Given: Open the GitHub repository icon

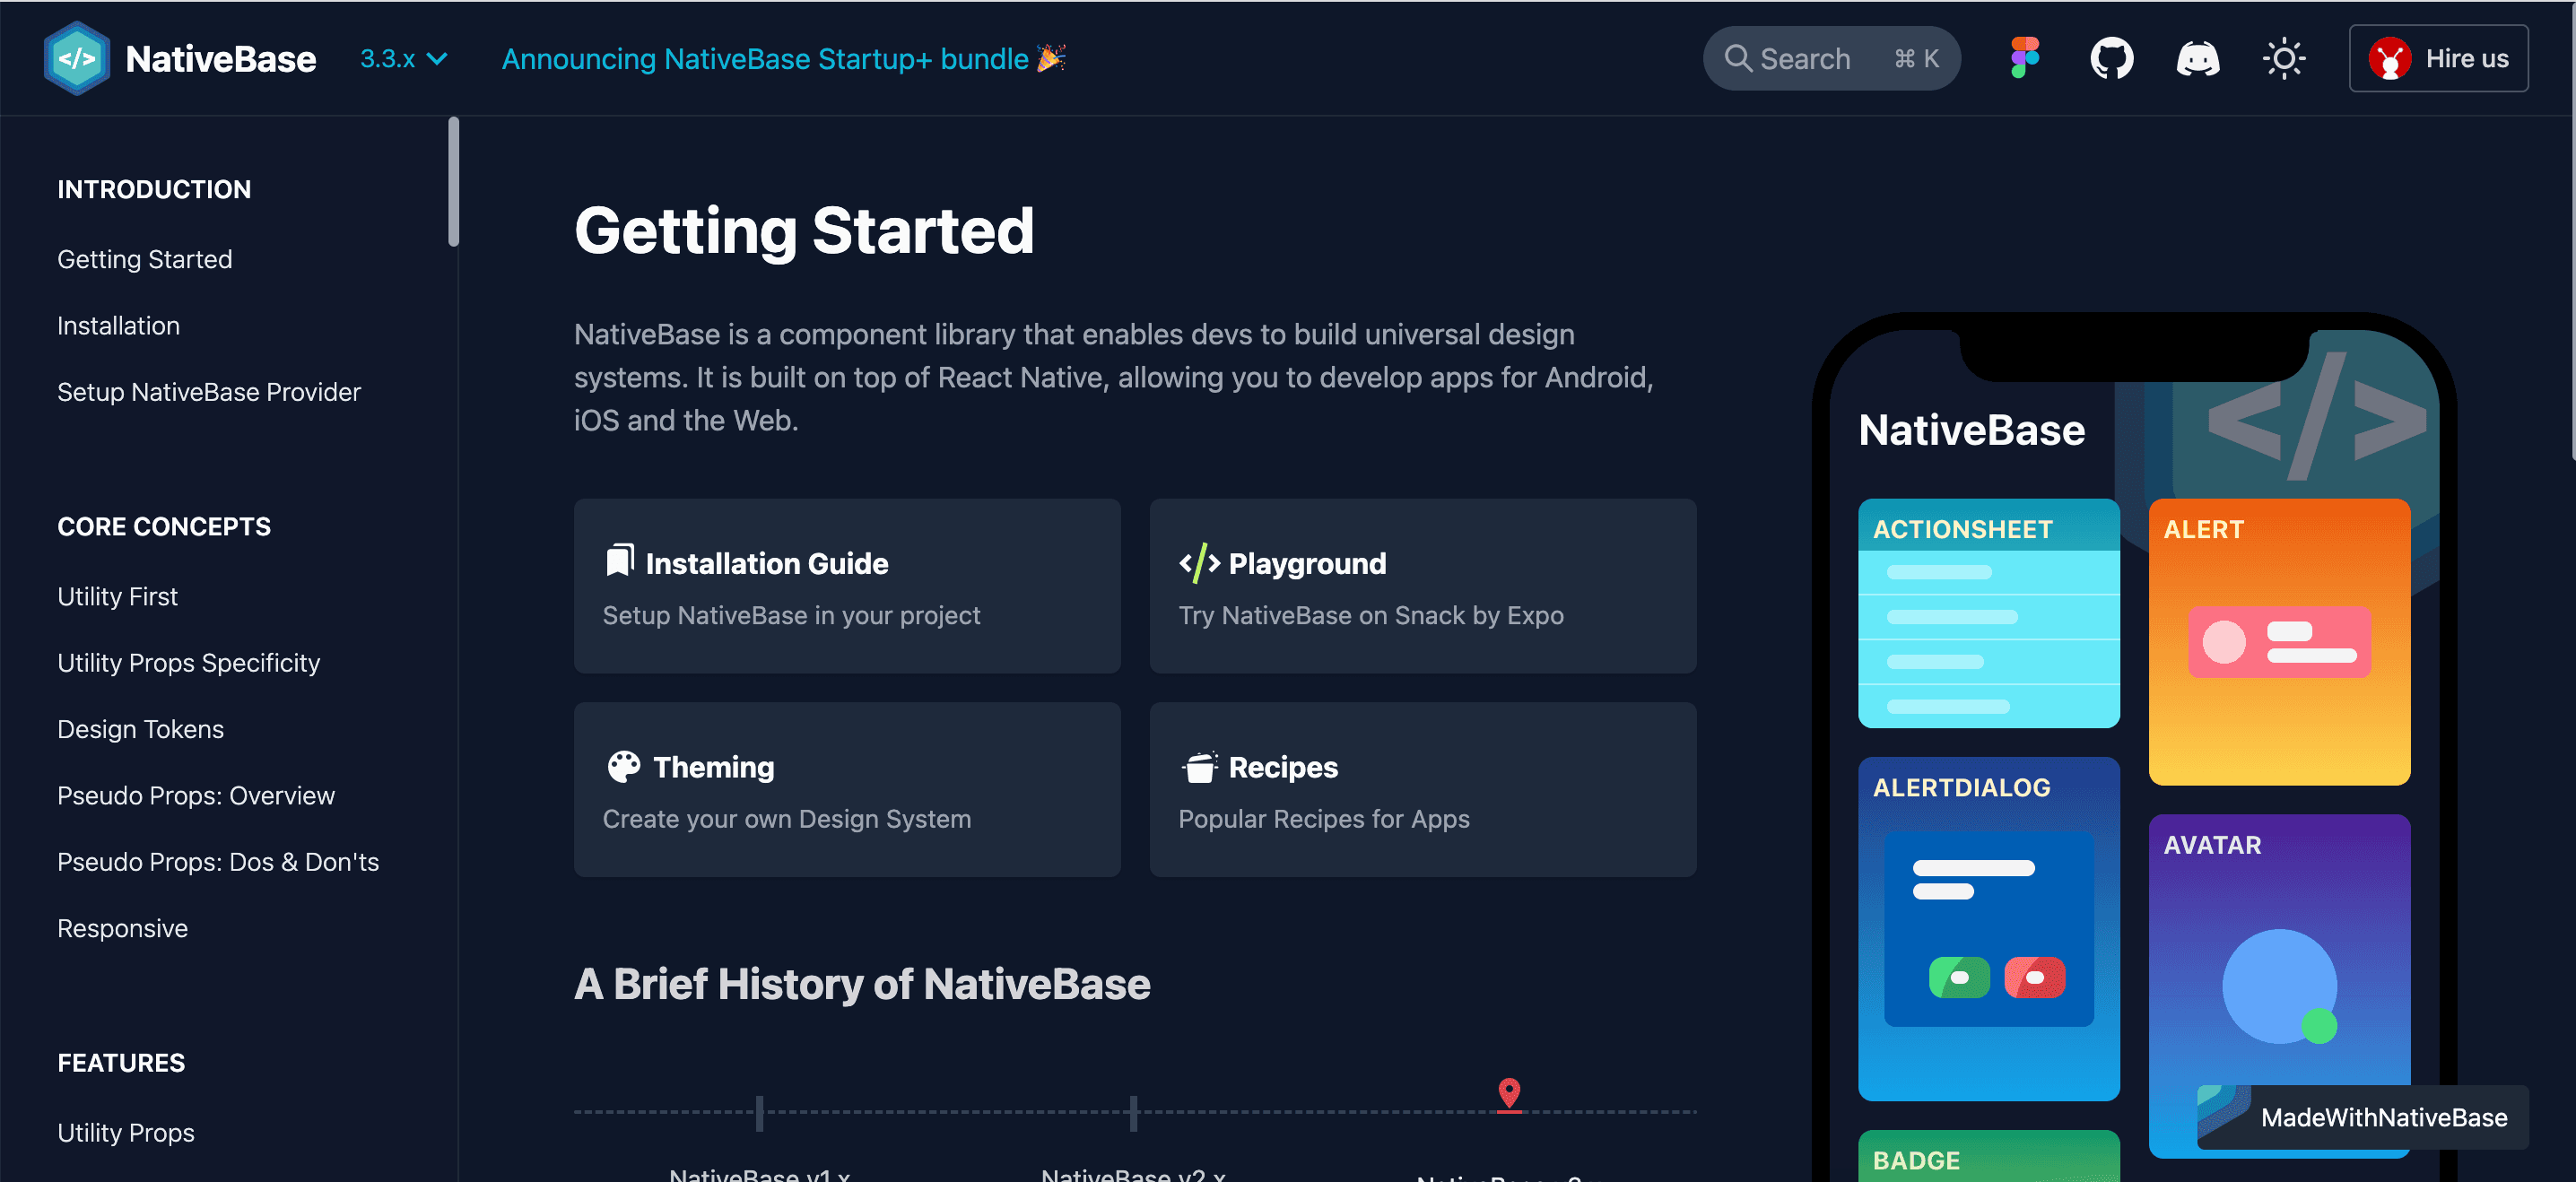Looking at the screenshot, I should (x=2111, y=58).
